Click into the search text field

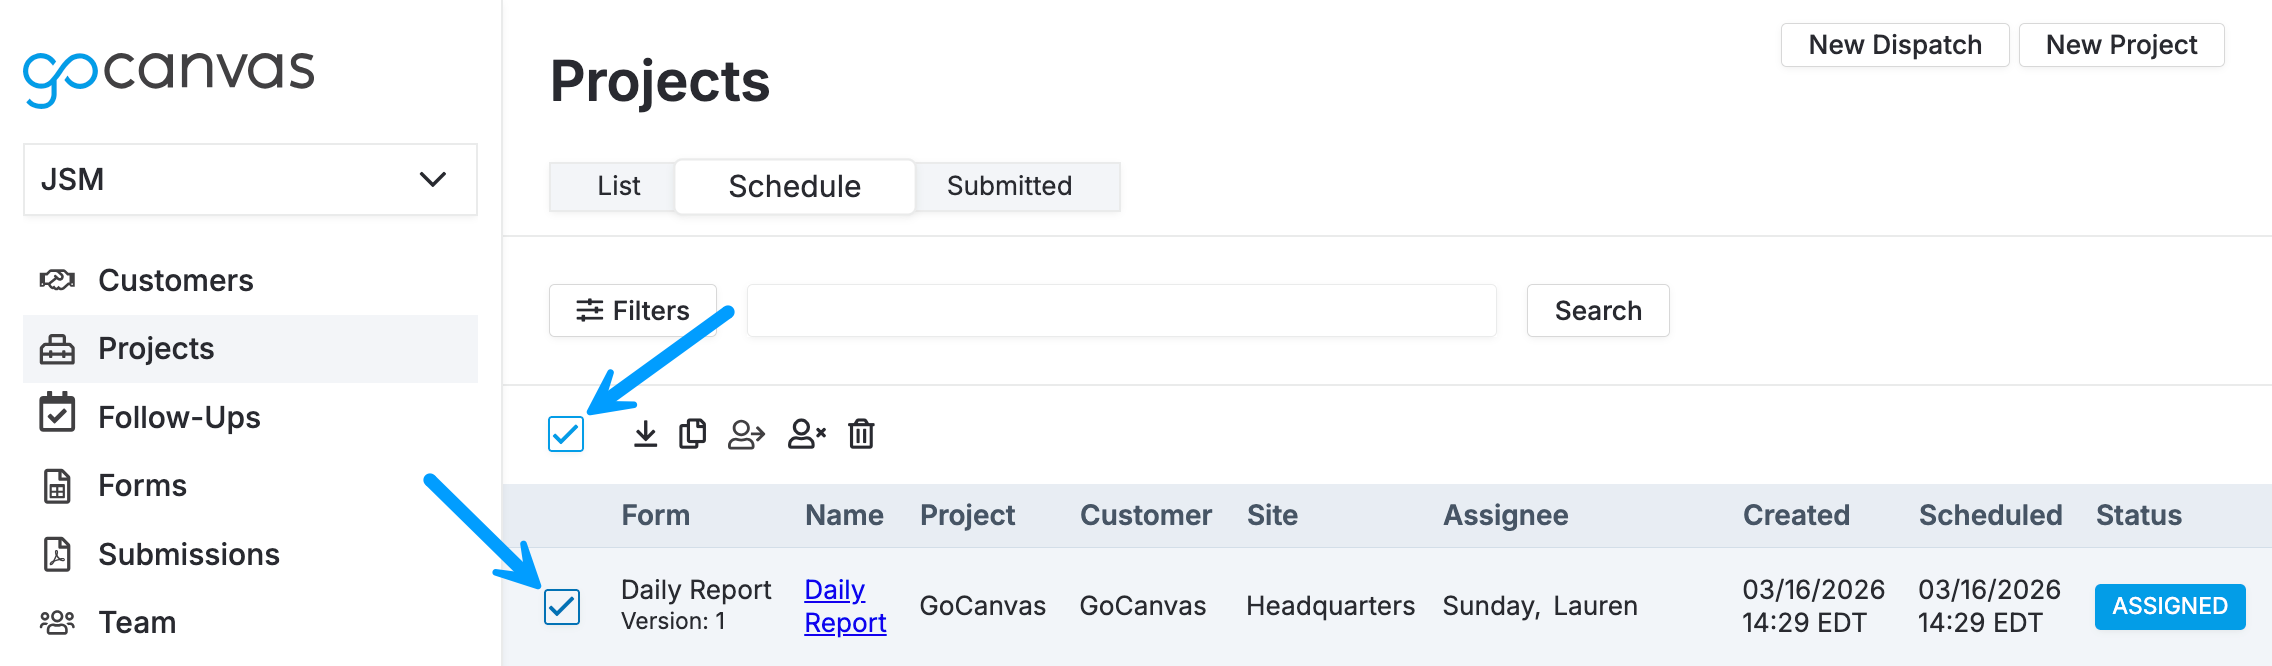pos(1122,311)
